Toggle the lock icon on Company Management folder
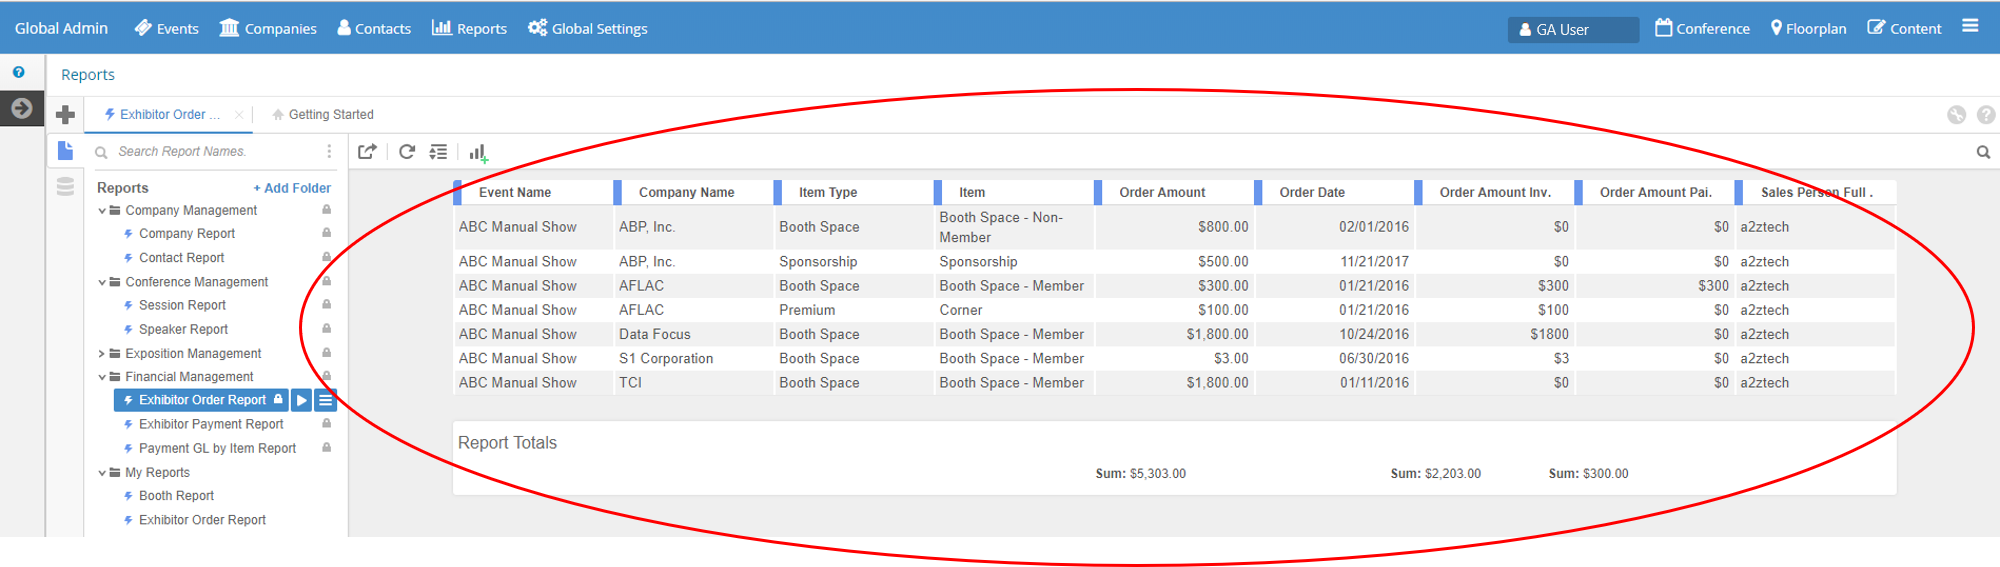The width and height of the screenshot is (2000, 567). pyautogui.click(x=326, y=210)
